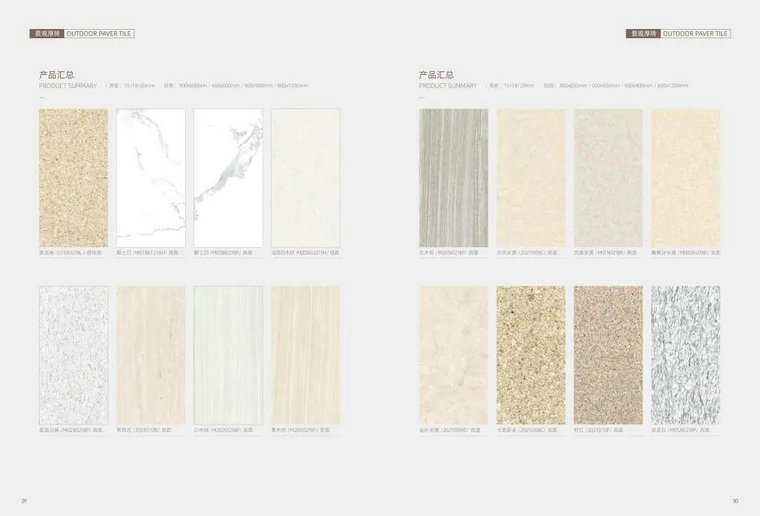
Task: Select the white marble tile with diagonal gray vein
Action: tap(228, 177)
